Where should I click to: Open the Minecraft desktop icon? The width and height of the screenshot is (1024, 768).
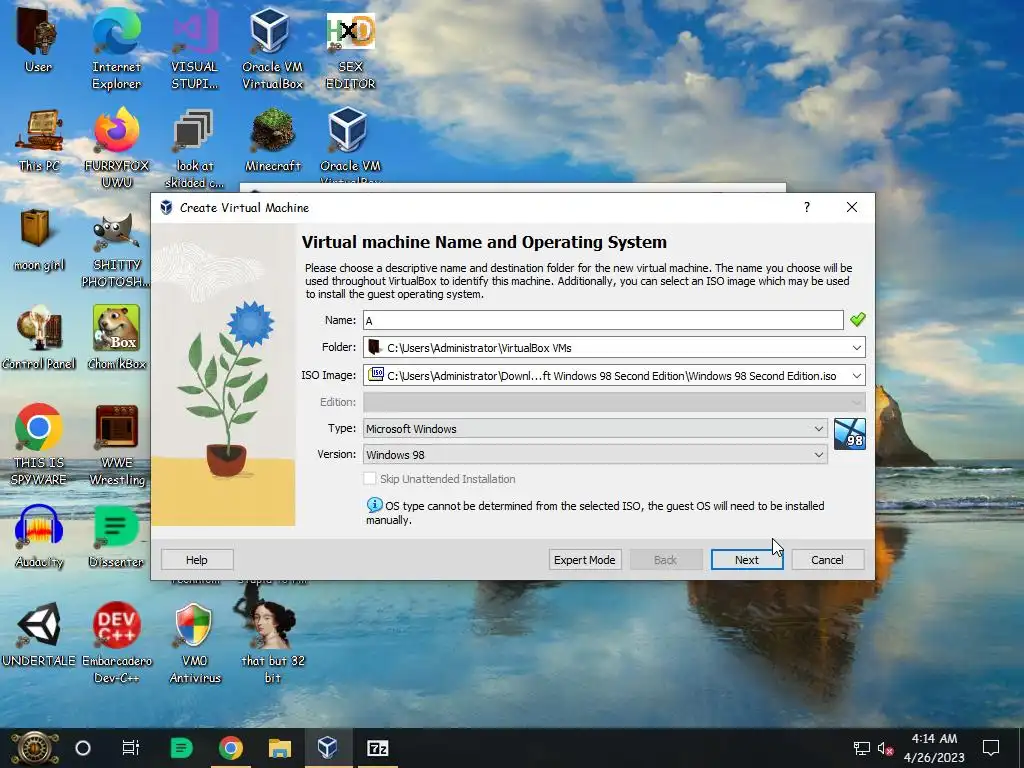[x=272, y=140]
